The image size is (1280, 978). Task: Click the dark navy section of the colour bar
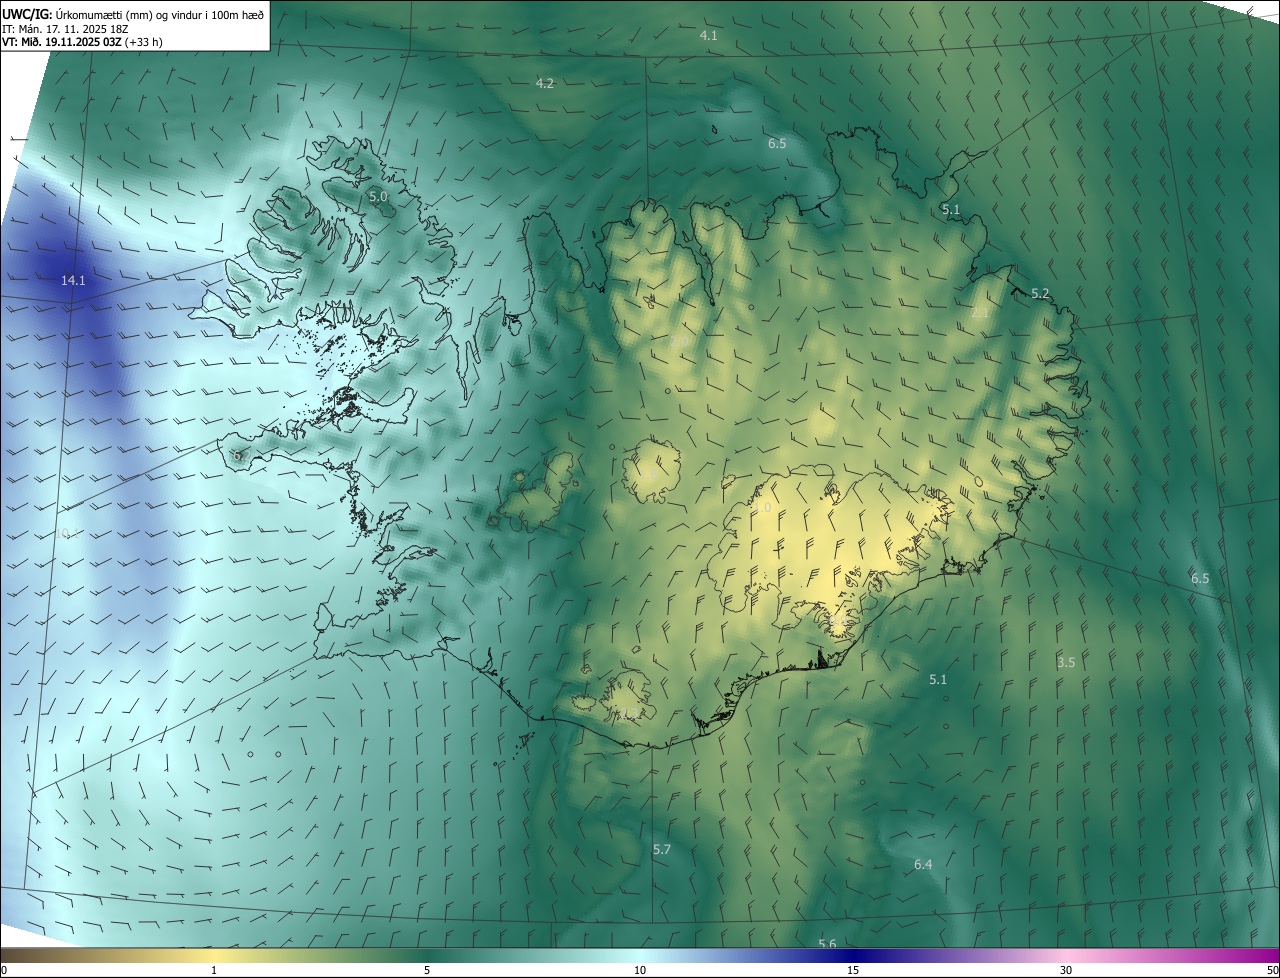[853, 956]
